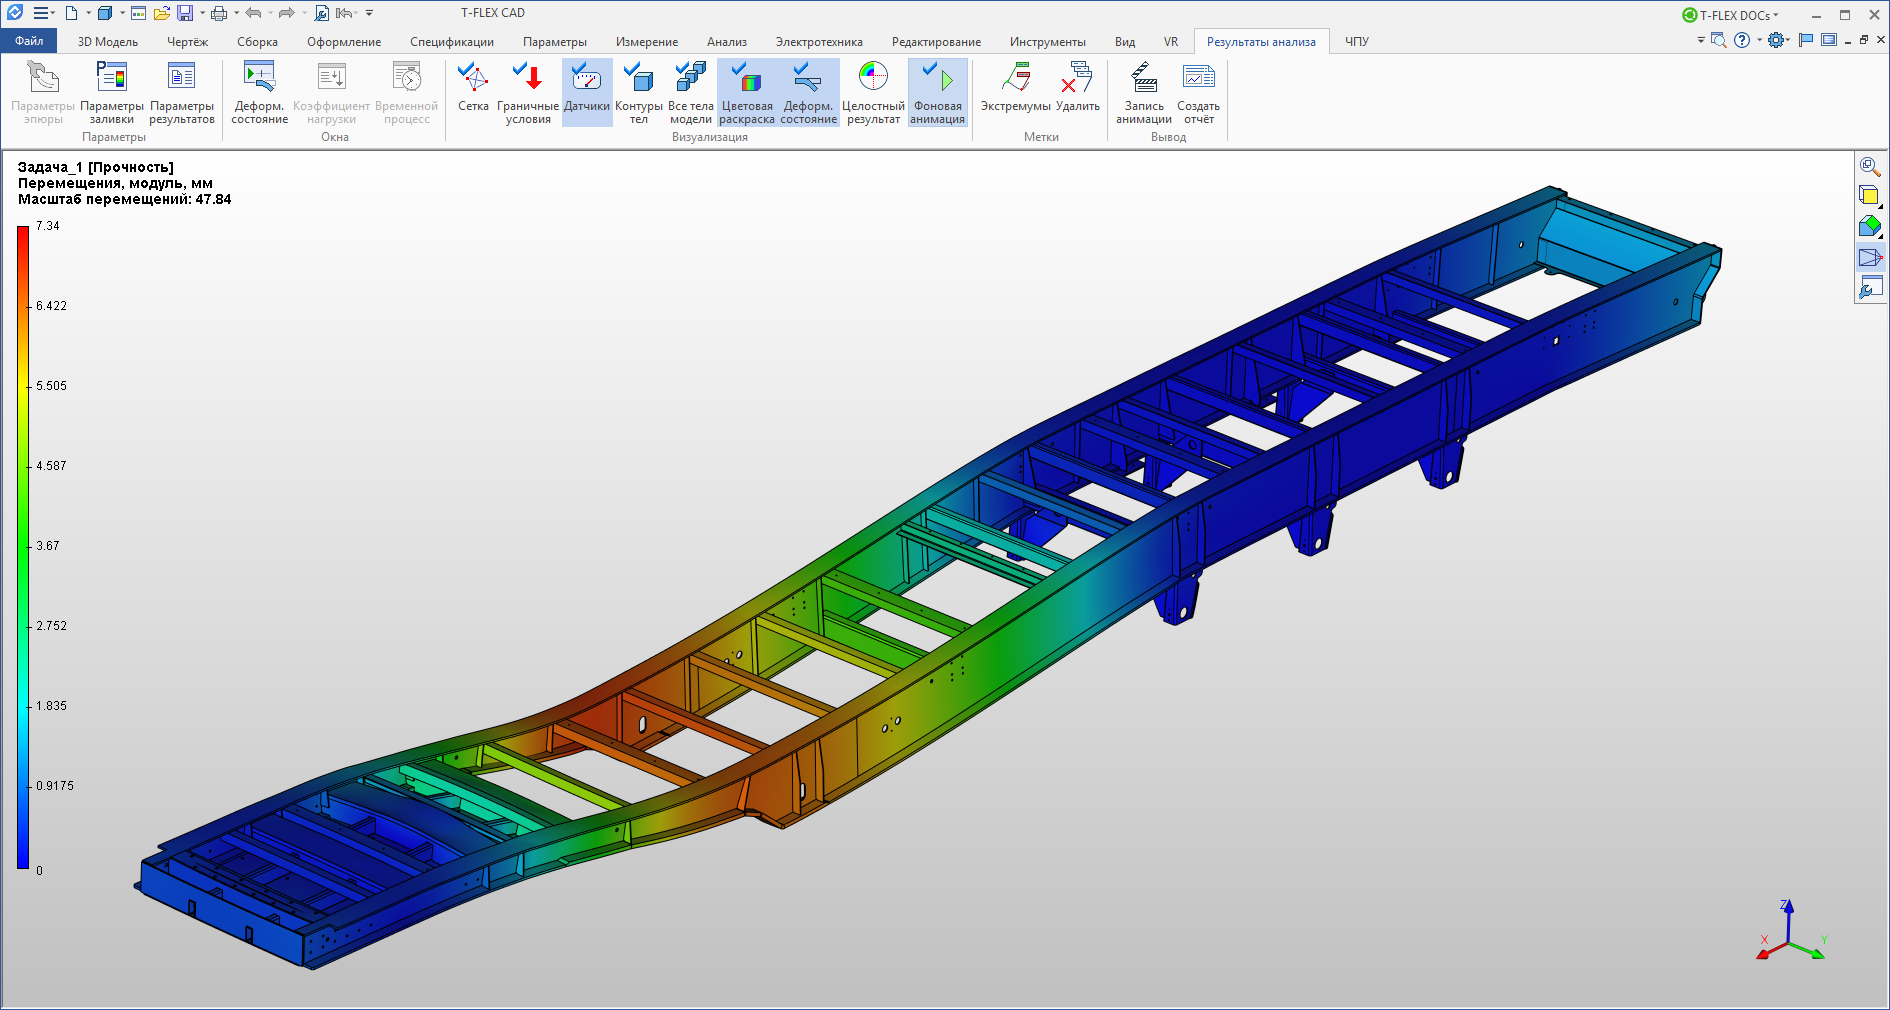Open Параметры заливки settings
Image resolution: width=1890 pixels, height=1010 pixels.
point(112,92)
